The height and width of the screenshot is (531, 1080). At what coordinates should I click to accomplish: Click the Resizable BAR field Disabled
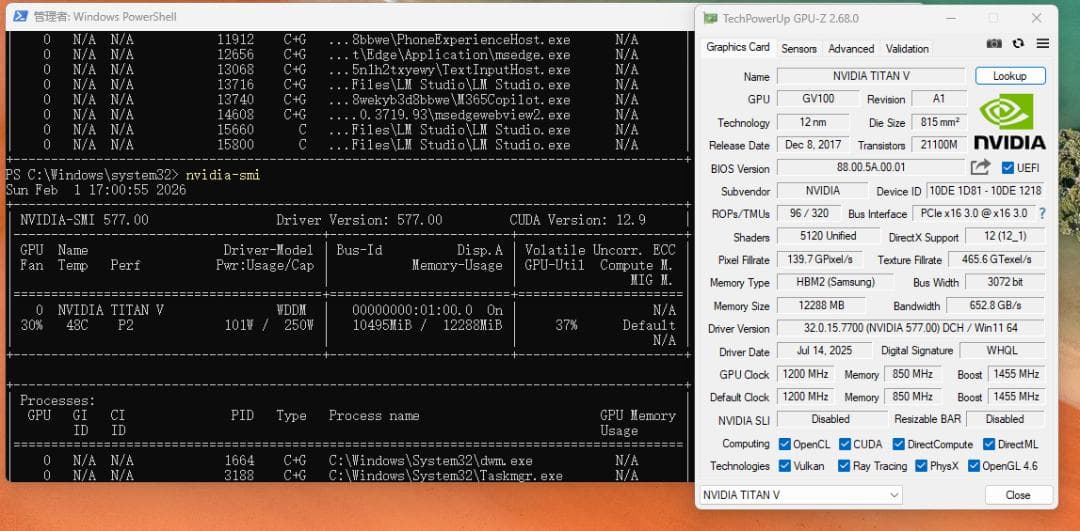coord(1005,419)
